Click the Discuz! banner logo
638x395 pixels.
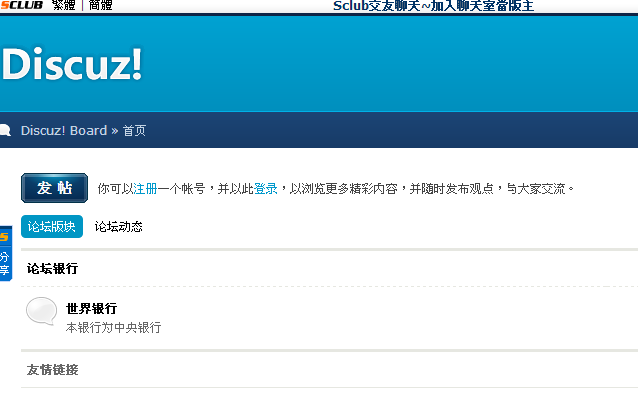[72, 63]
